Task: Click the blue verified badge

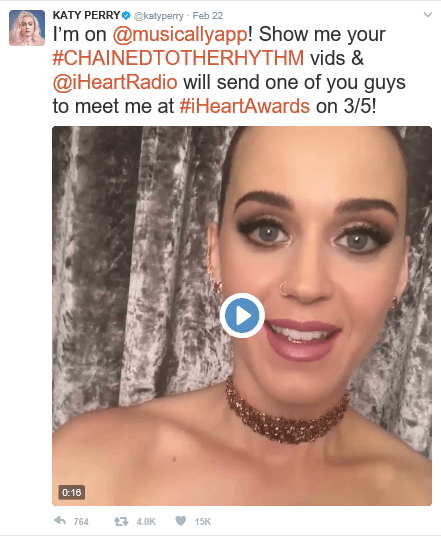Action: click(126, 15)
